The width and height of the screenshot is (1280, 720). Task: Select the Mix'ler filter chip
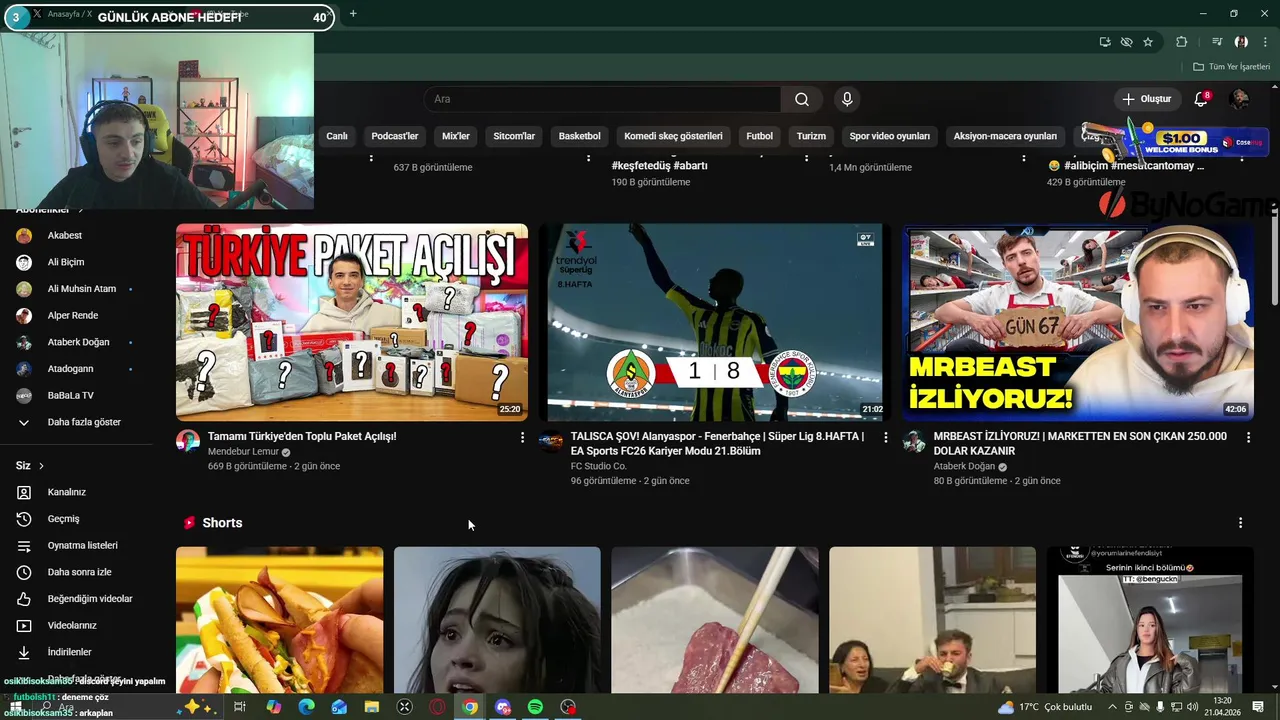(x=456, y=136)
